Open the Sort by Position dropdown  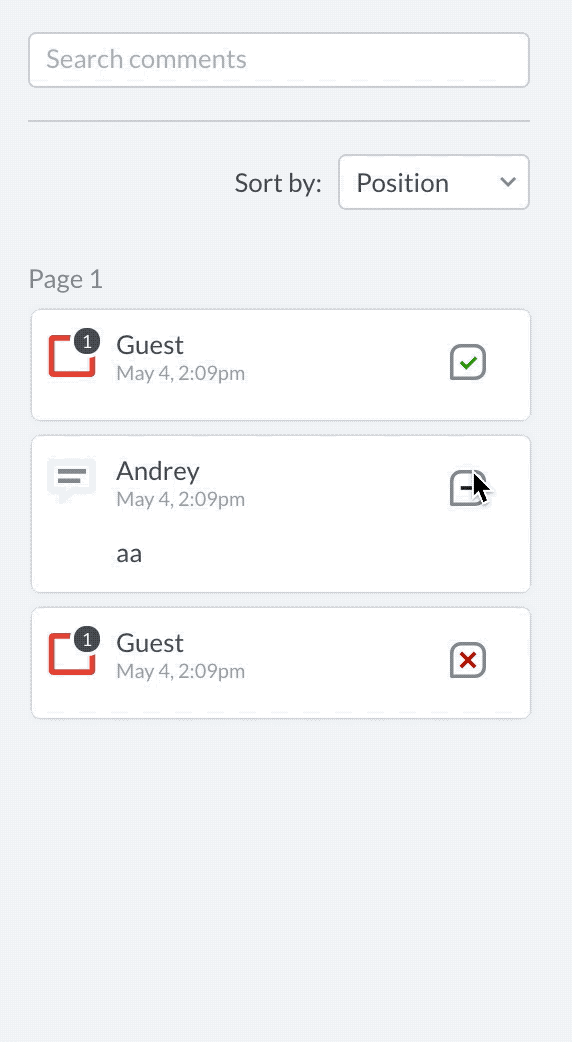(434, 182)
